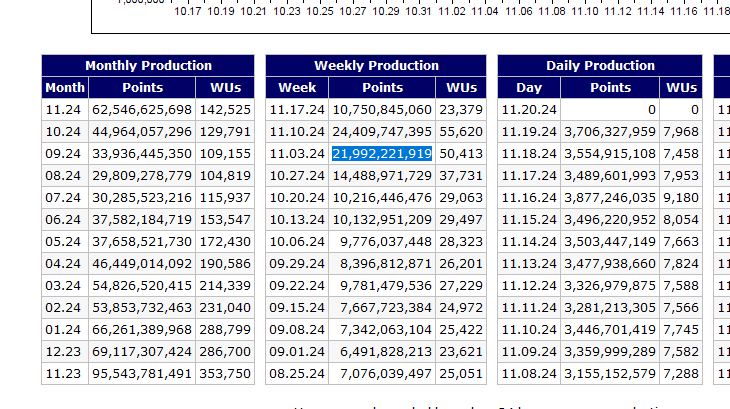Click week cell 10.20.24
This screenshot has height=409, width=730.
[297, 198]
